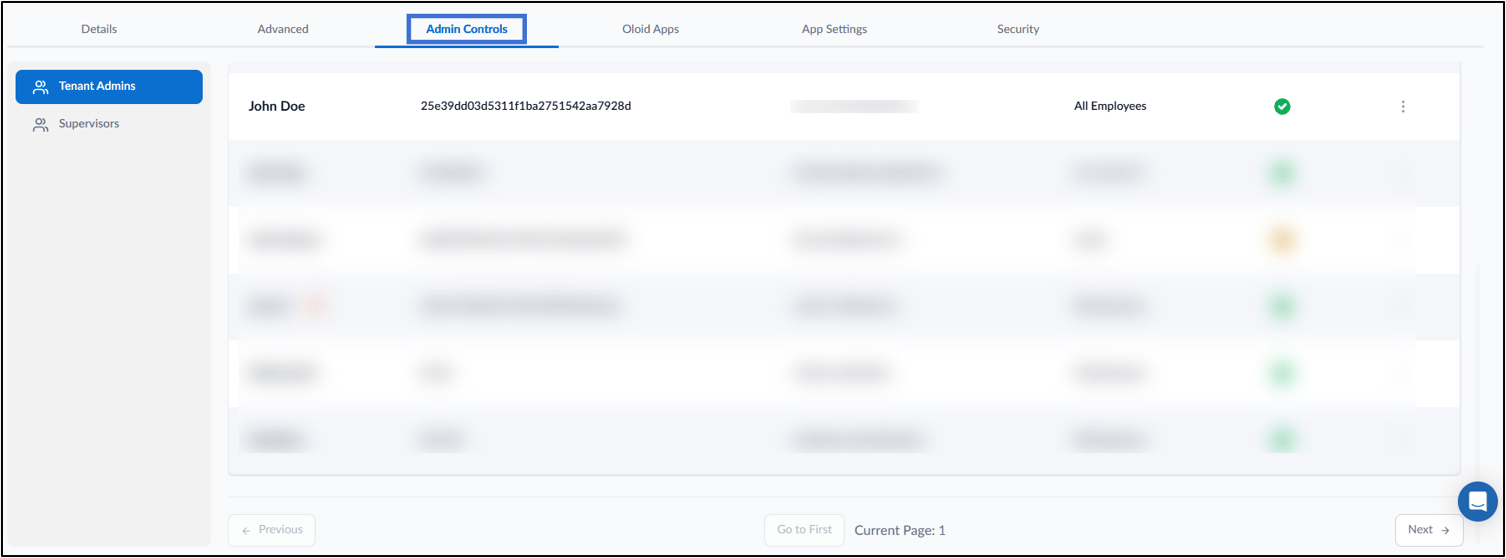Open the three-dot menu for John Doe
This screenshot has height=558, width=1506.
(x=1403, y=106)
